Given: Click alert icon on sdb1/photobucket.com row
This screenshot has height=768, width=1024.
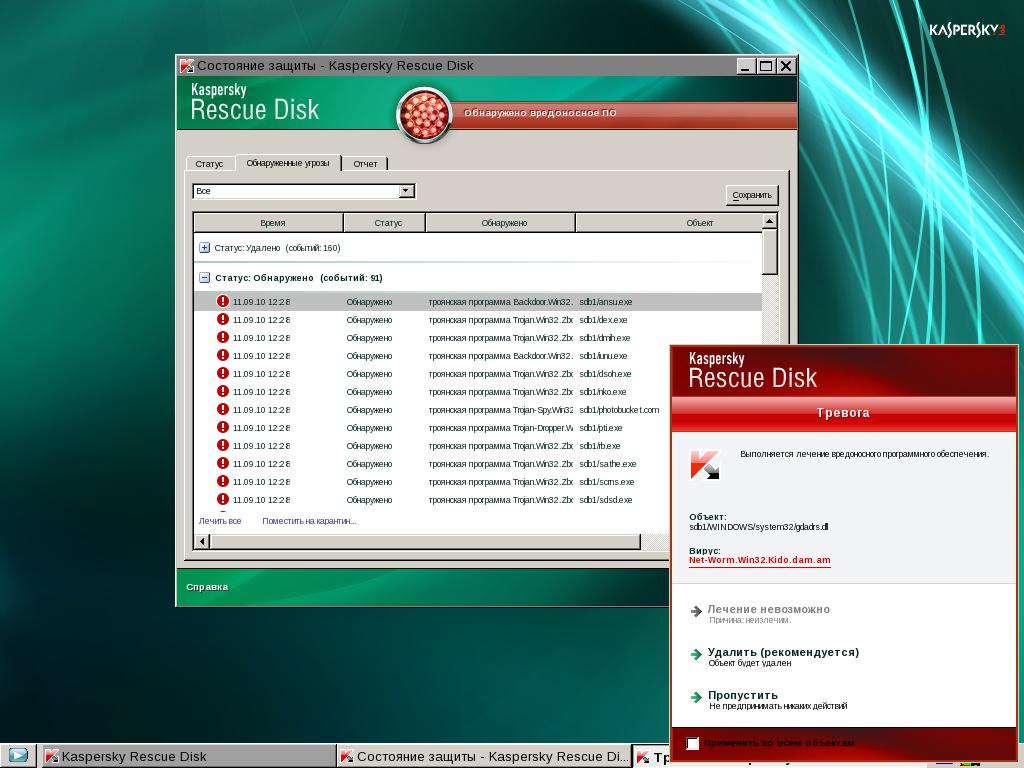Looking at the screenshot, I should (223, 409).
